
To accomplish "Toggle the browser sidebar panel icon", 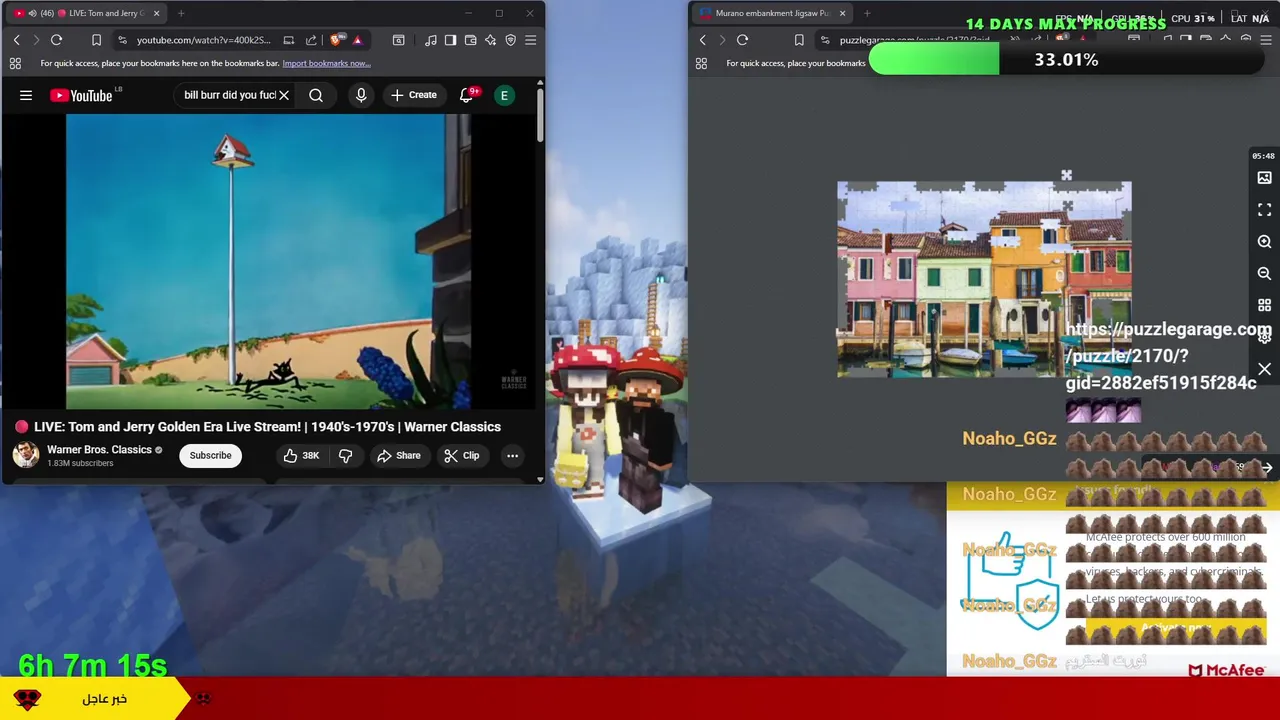I will pyautogui.click(x=450, y=40).
